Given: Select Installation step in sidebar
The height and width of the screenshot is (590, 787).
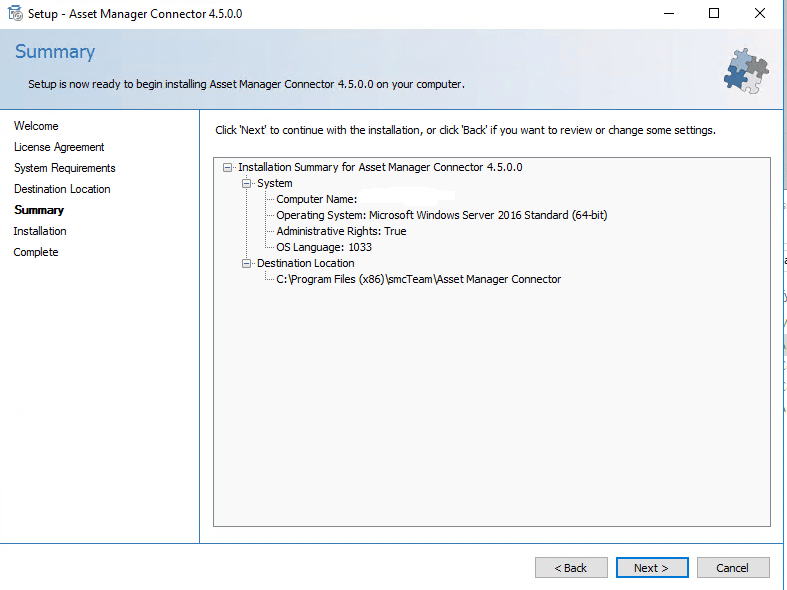Looking at the screenshot, I should point(40,231).
